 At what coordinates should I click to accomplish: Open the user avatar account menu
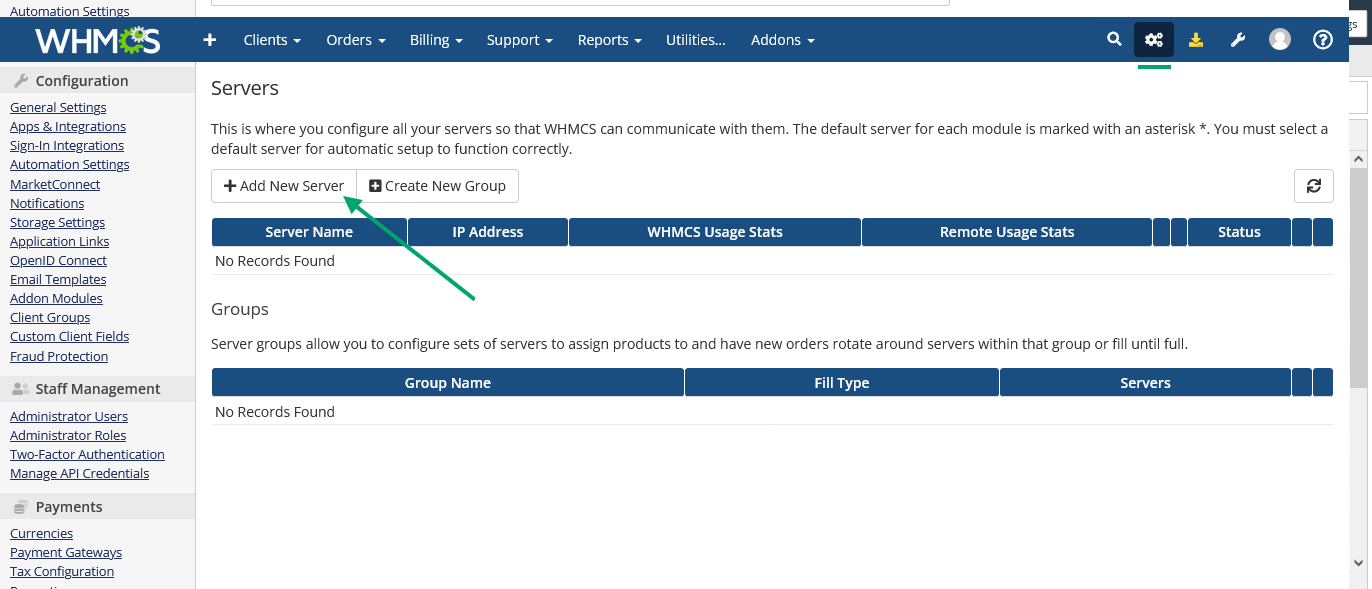(1280, 40)
